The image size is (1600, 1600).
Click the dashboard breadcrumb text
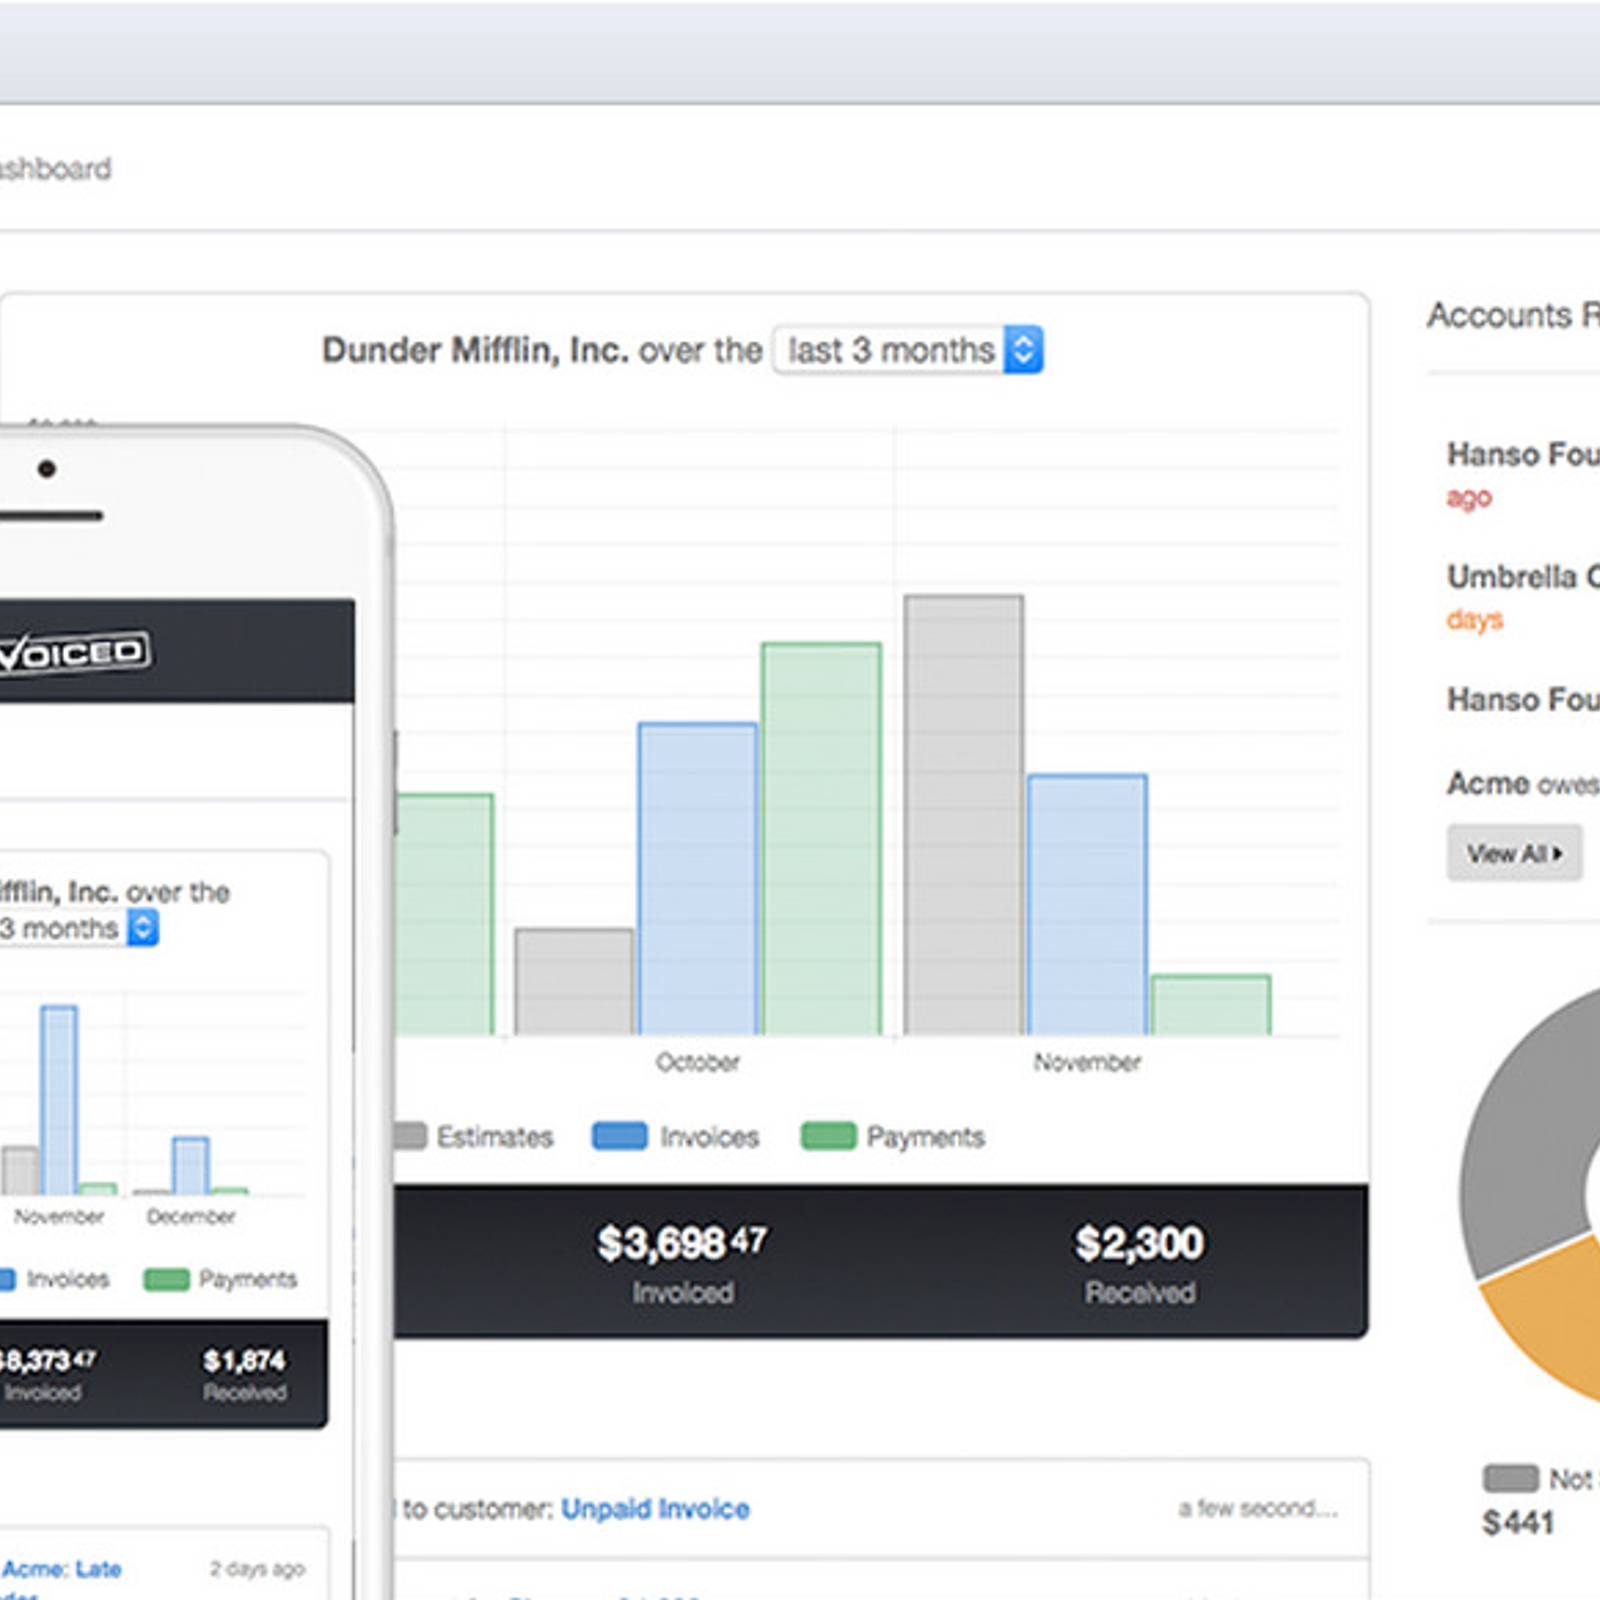click(55, 169)
